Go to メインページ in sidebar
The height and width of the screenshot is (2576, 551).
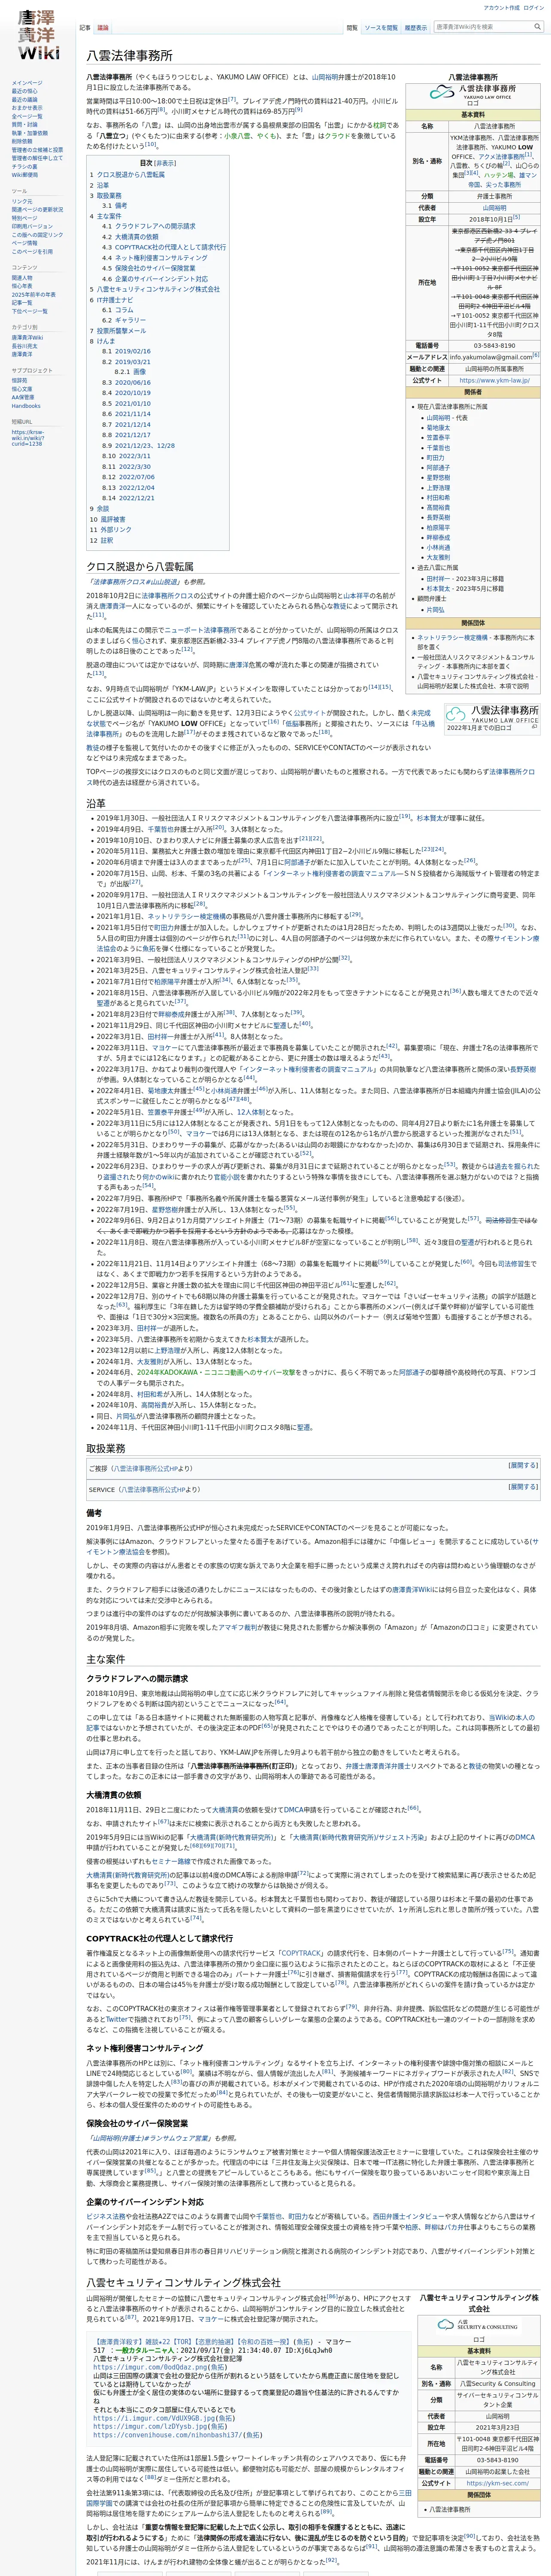point(27,83)
